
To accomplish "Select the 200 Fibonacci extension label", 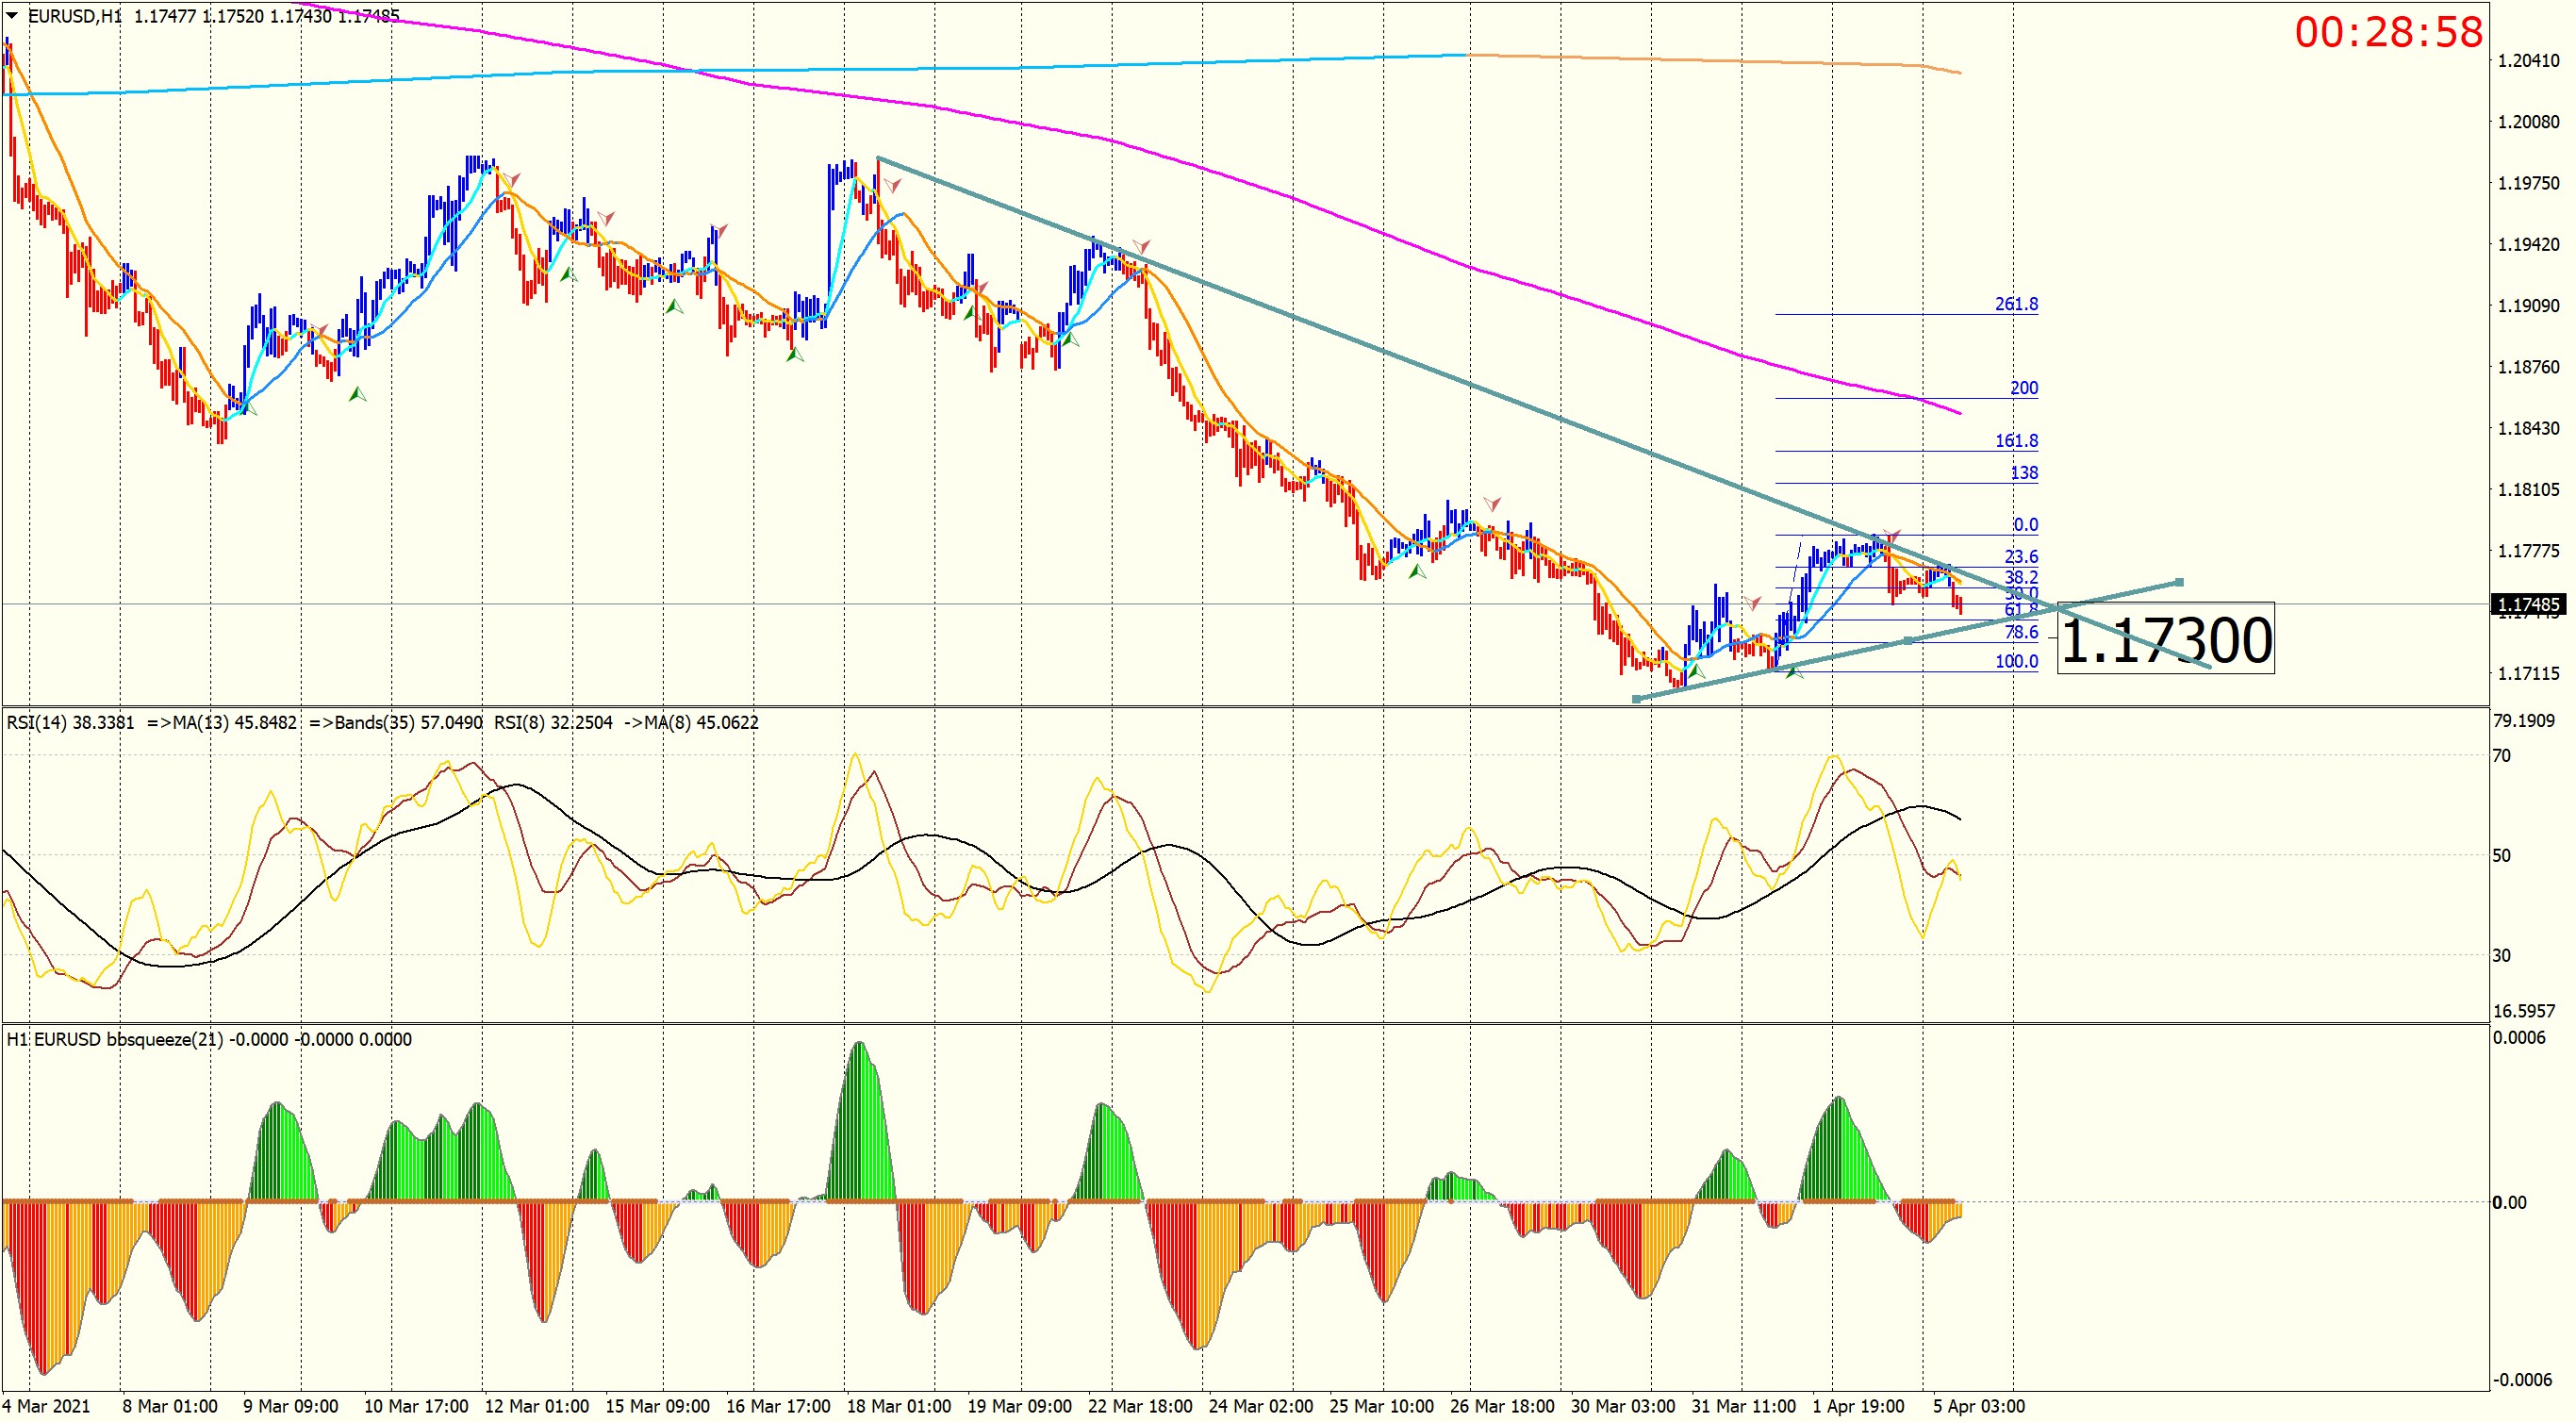I will point(2023,388).
